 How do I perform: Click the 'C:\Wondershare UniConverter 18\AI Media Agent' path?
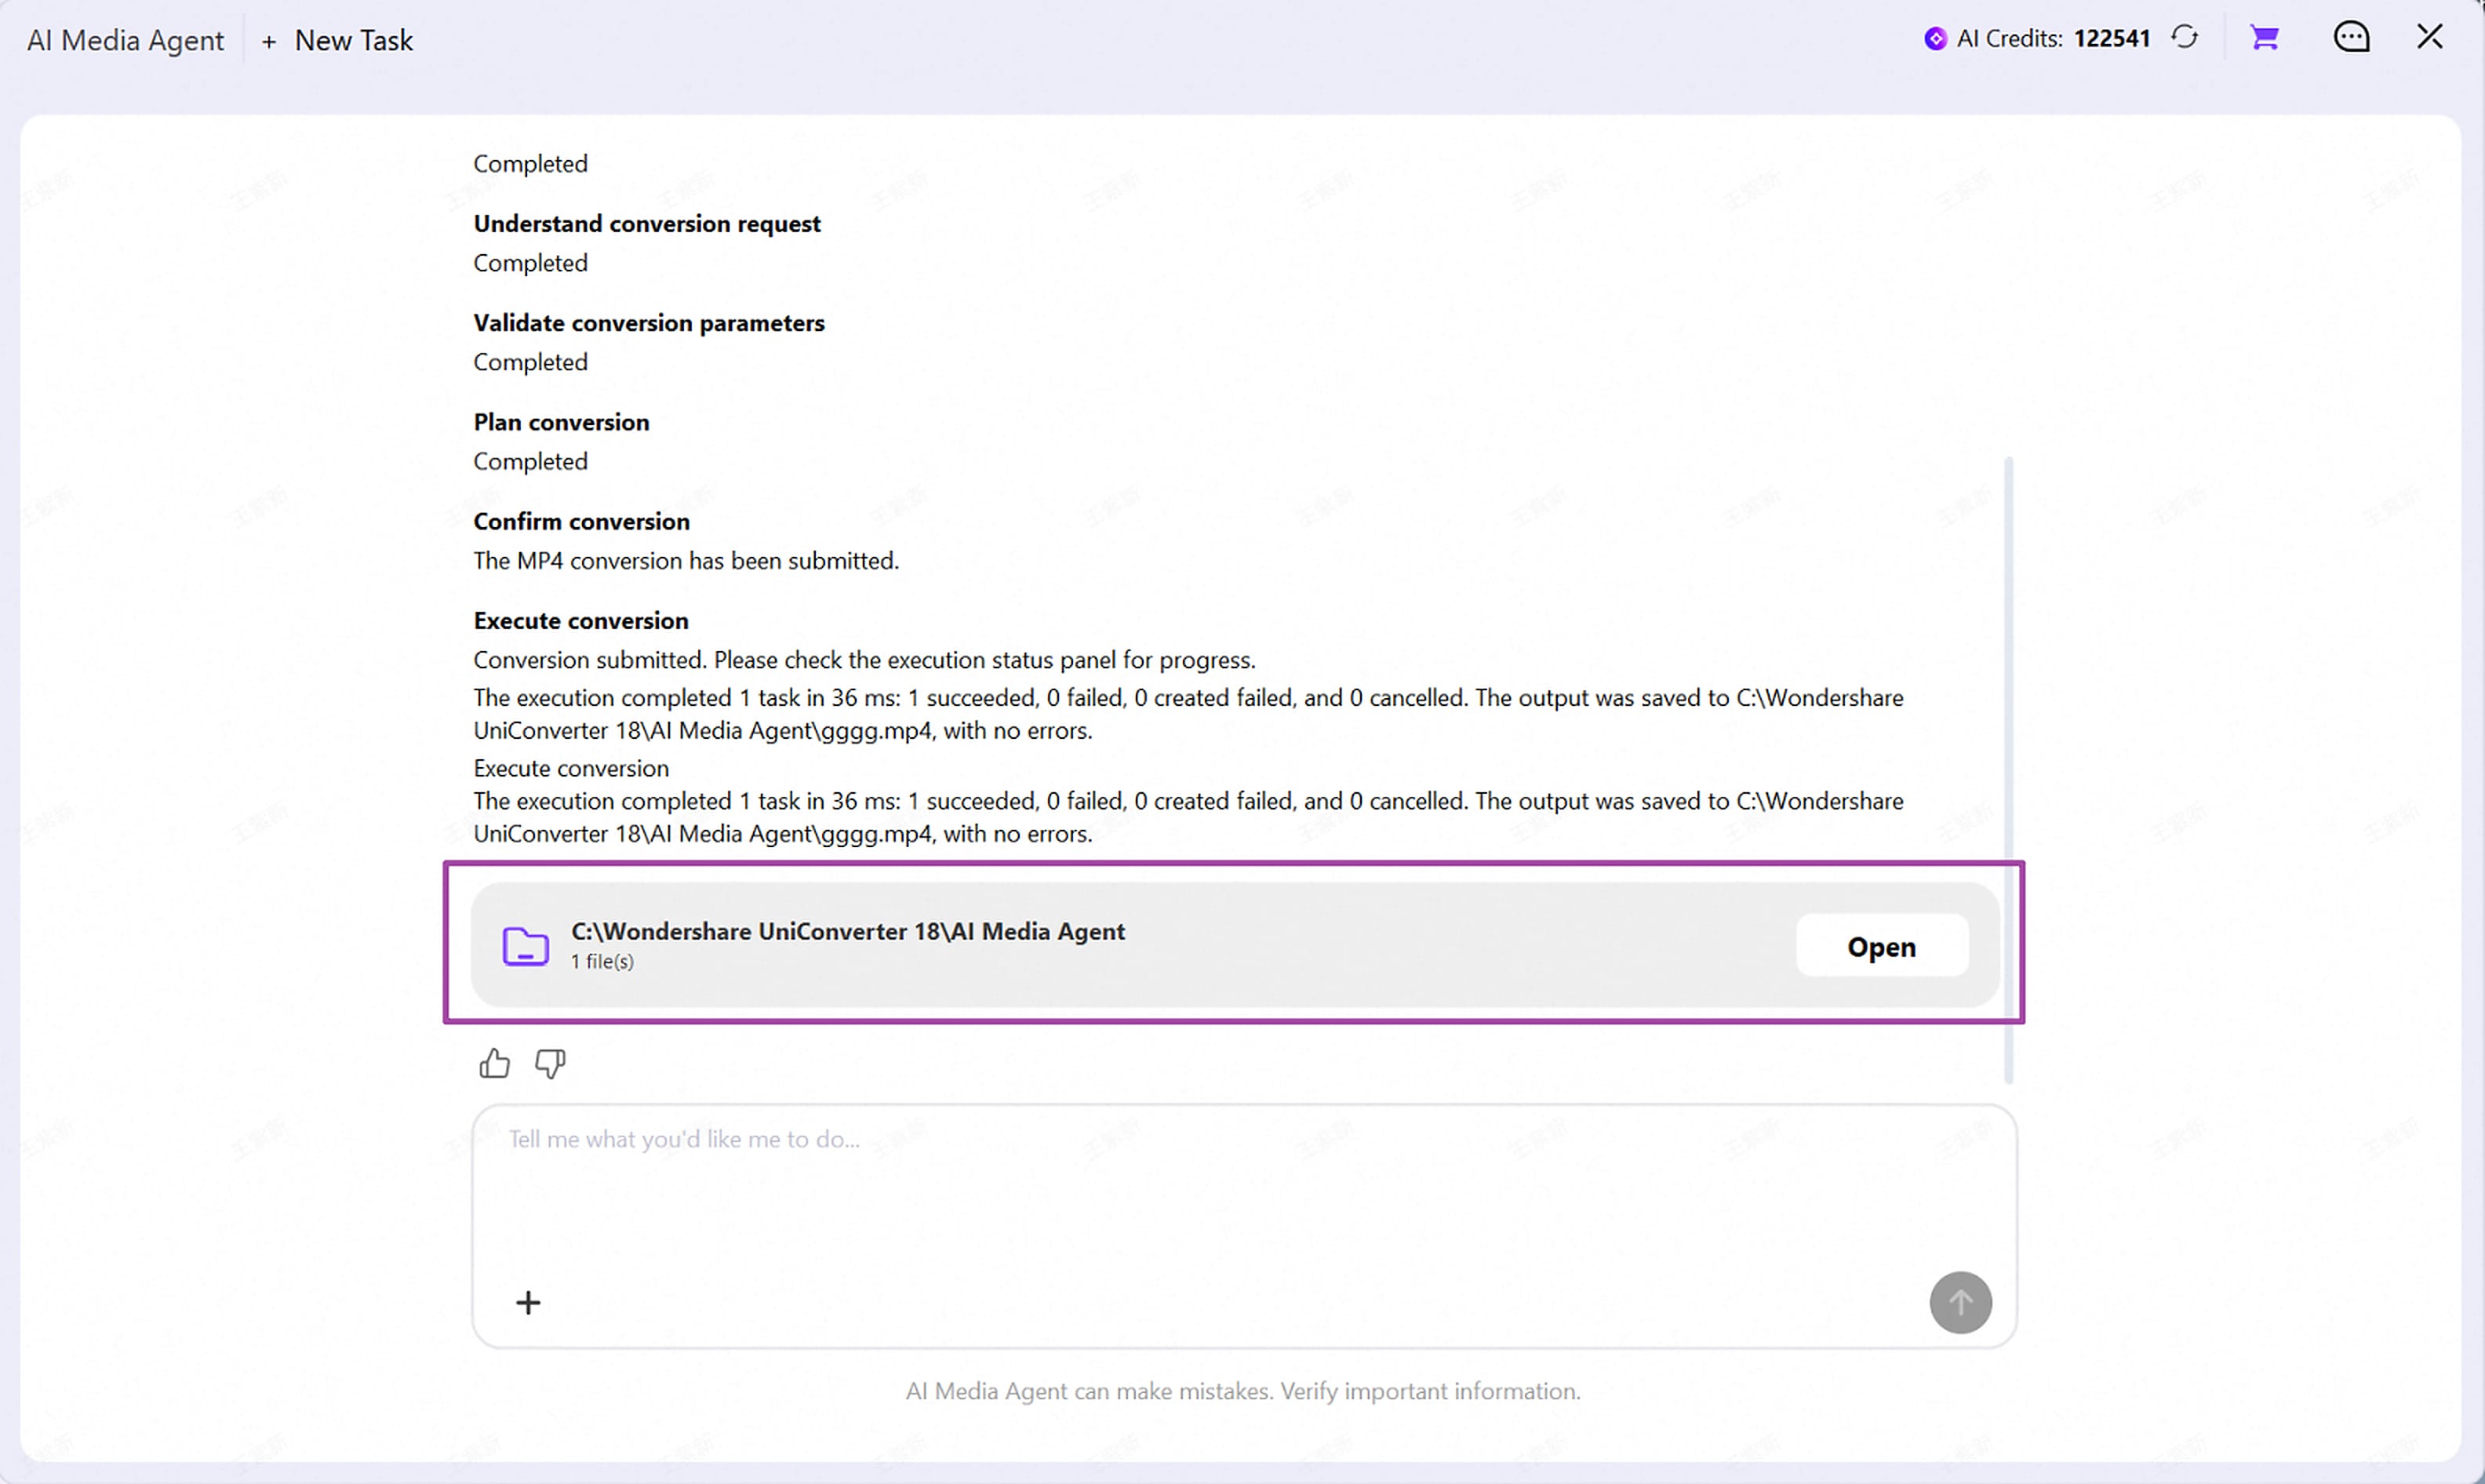coord(848,932)
